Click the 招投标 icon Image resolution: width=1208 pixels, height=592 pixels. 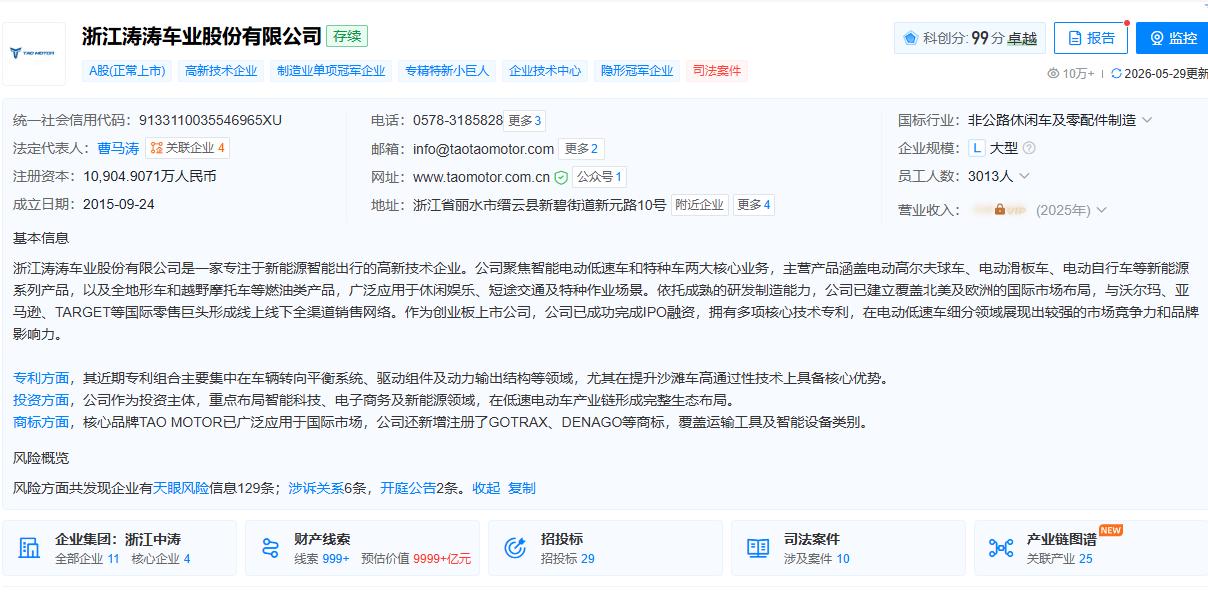515,548
